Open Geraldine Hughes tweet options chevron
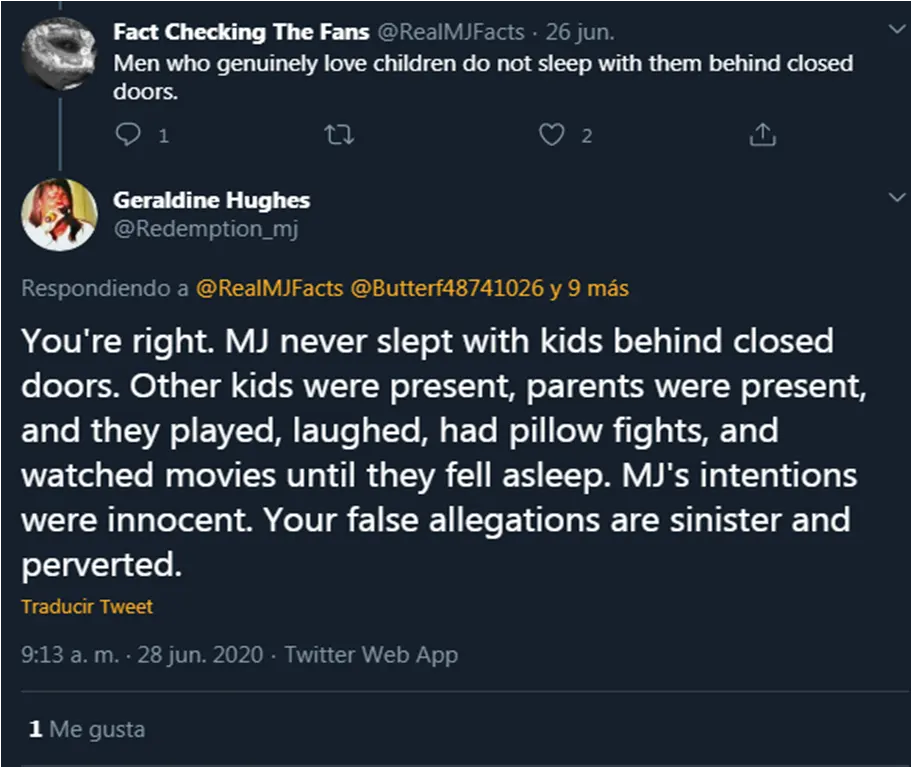Viewport: 912px width, 768px height. 895,200
